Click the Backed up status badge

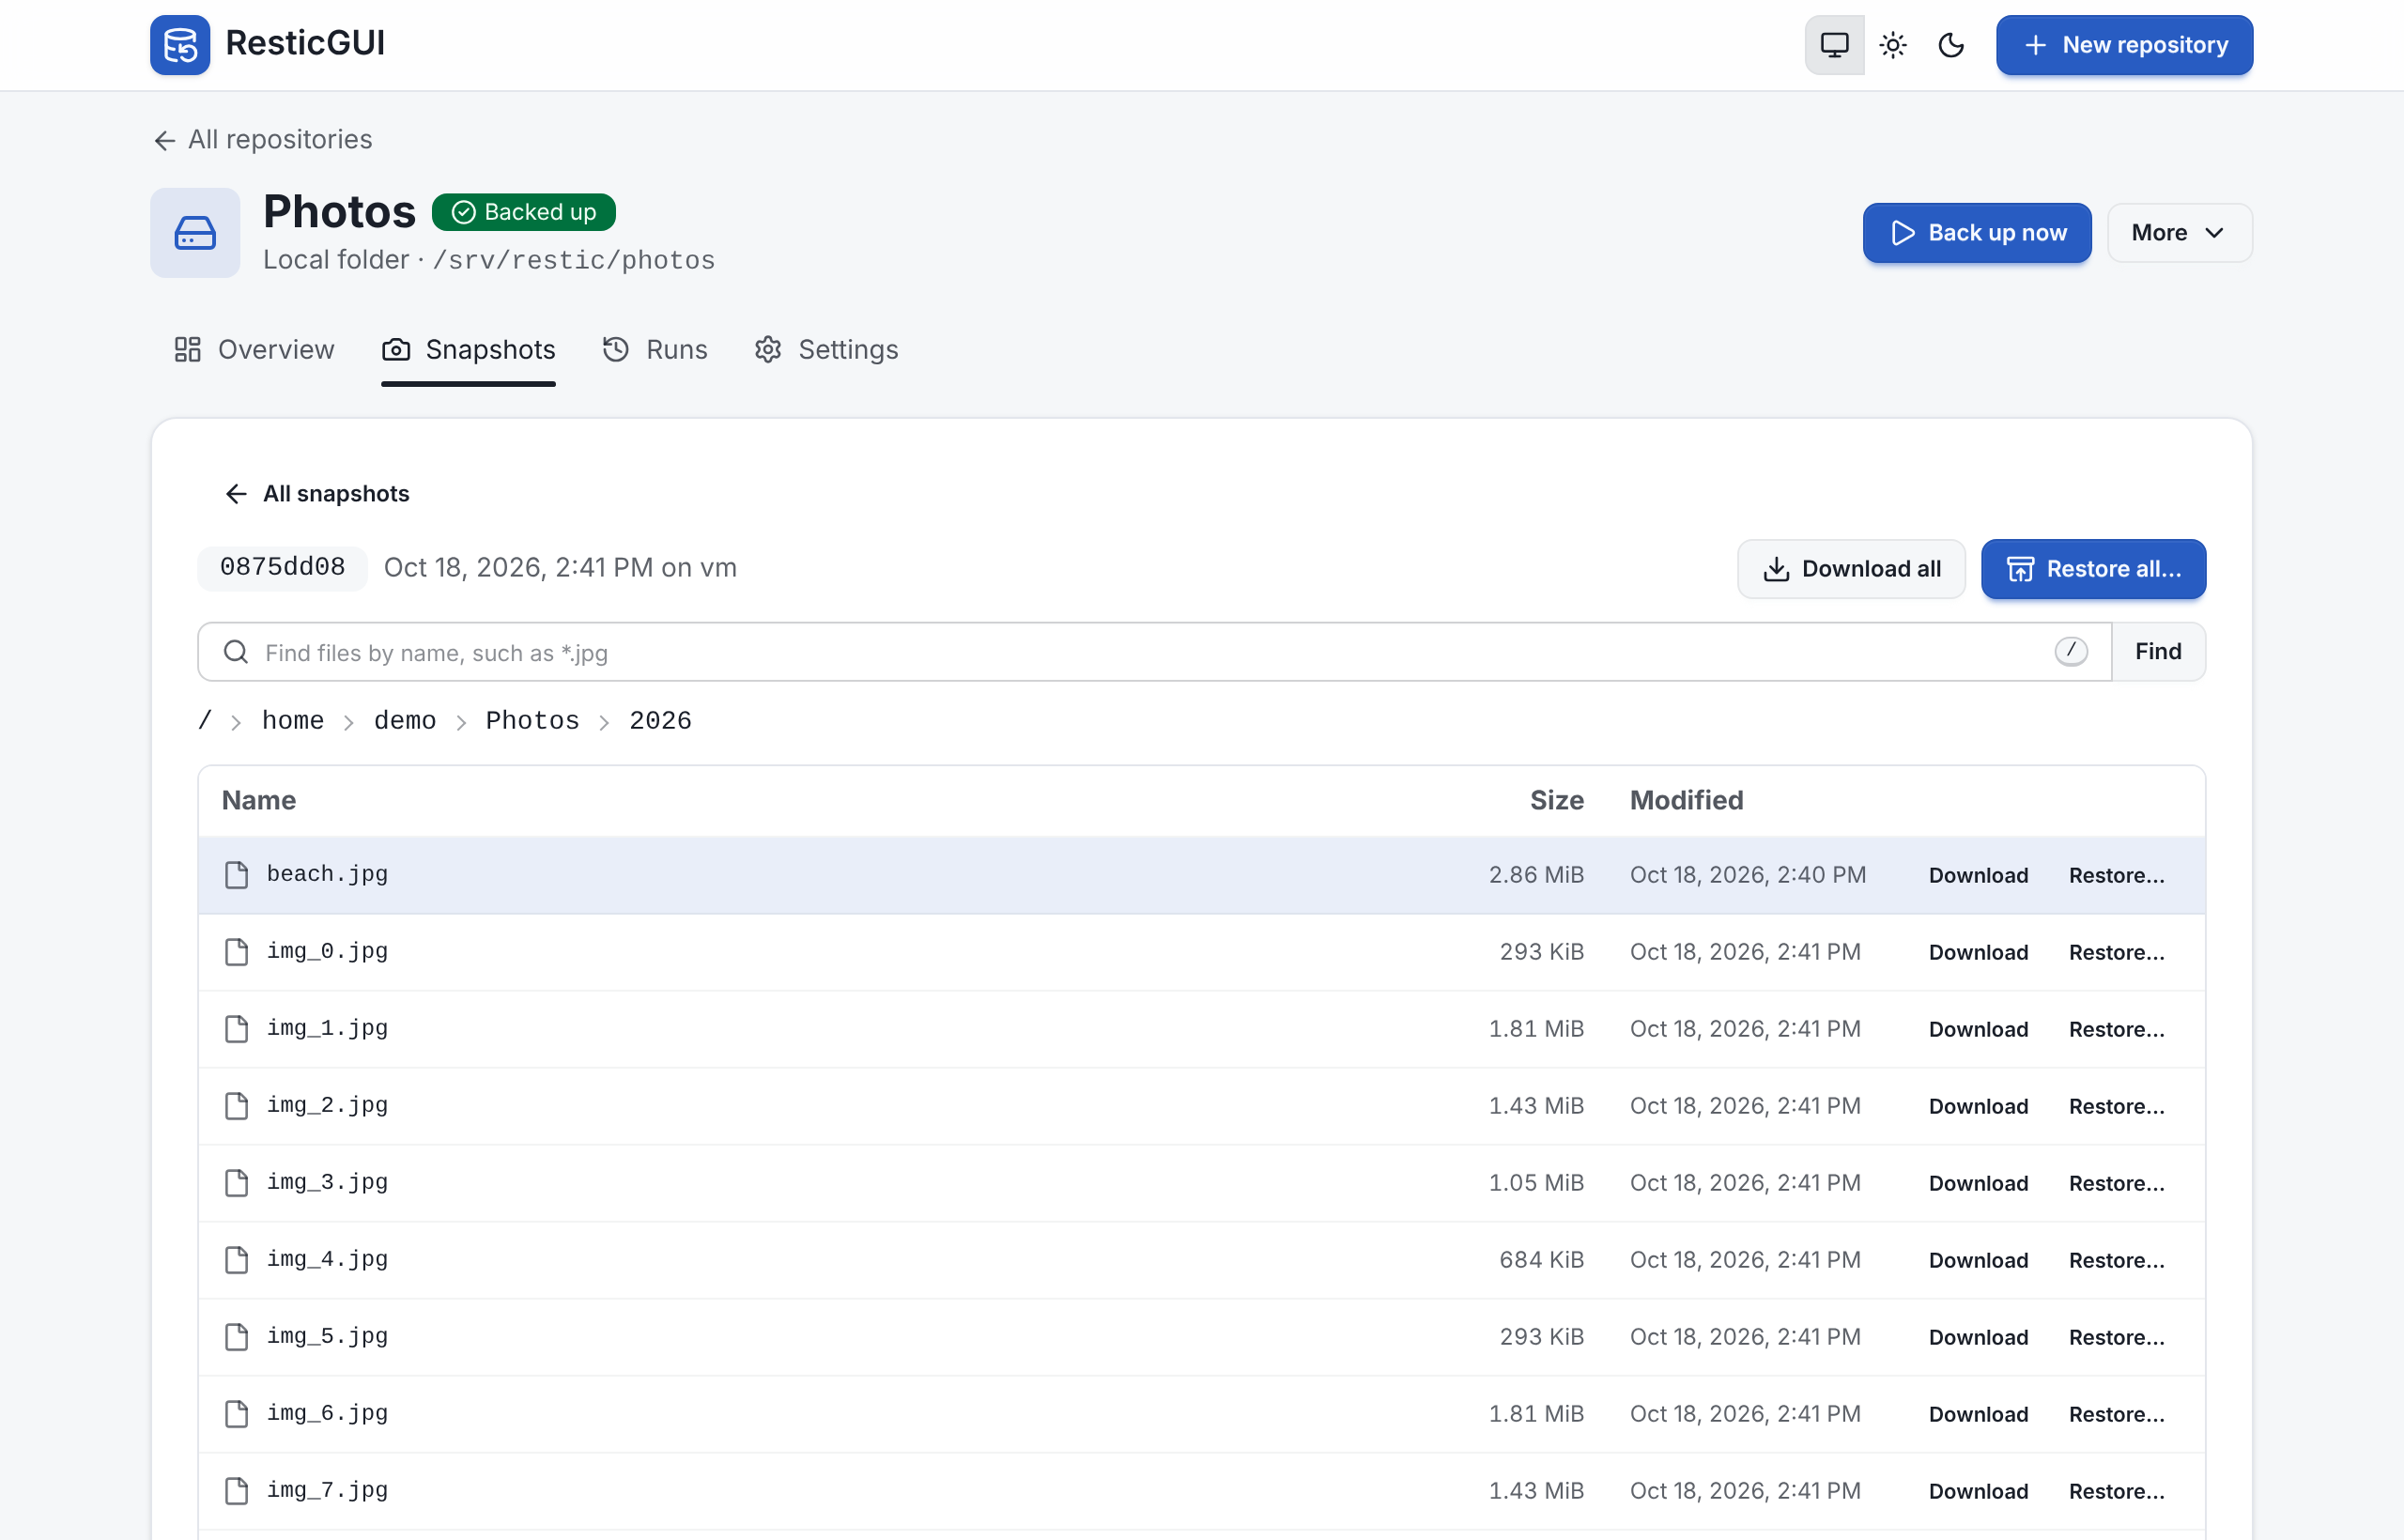[x=523, y=212]
